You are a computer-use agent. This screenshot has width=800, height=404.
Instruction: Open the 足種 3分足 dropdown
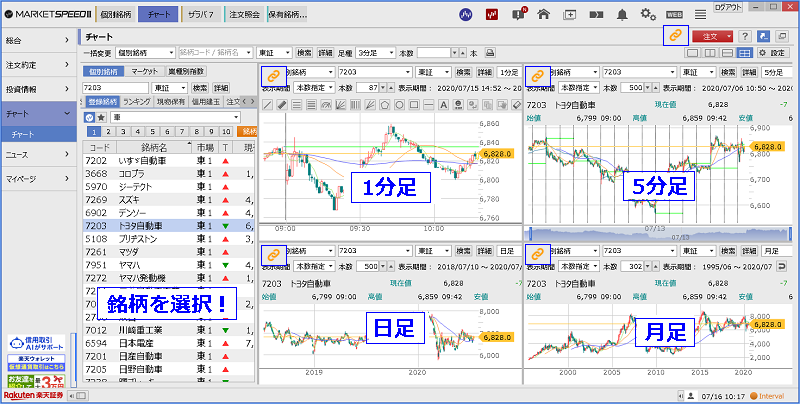click(x=376, y=53)
